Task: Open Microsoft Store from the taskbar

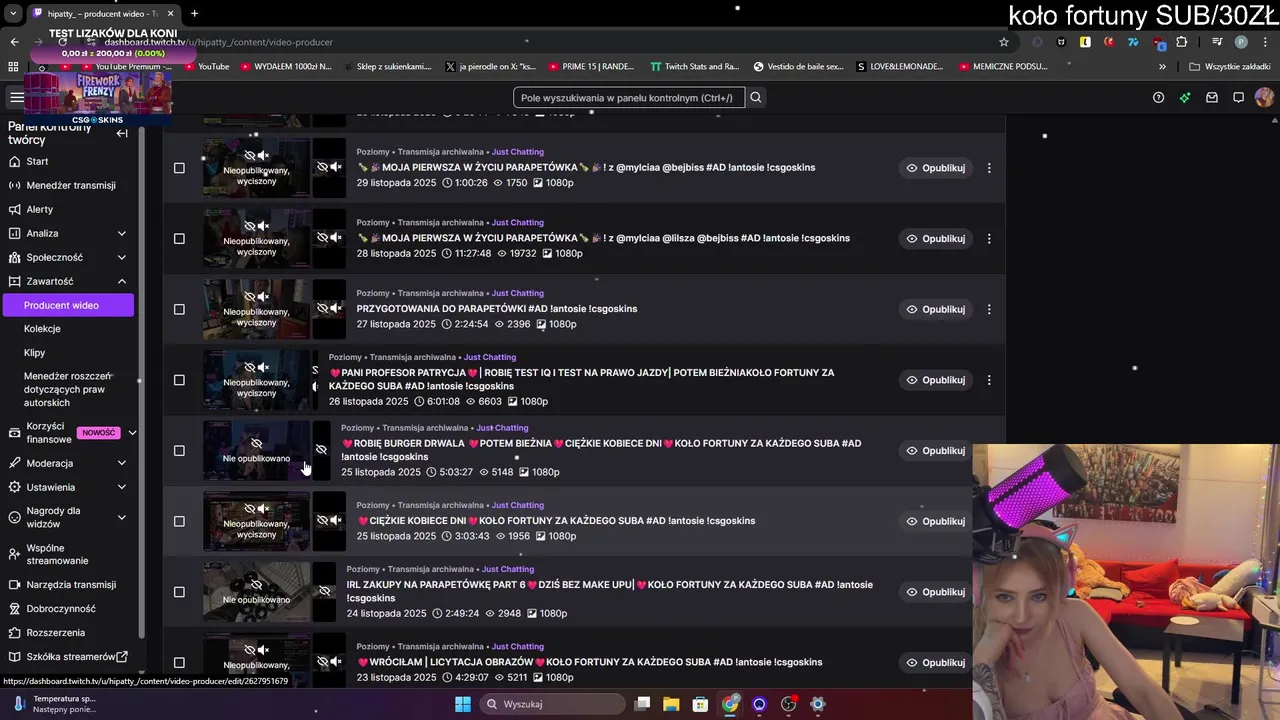Action: pyautogui.click(x=701, y=704)
